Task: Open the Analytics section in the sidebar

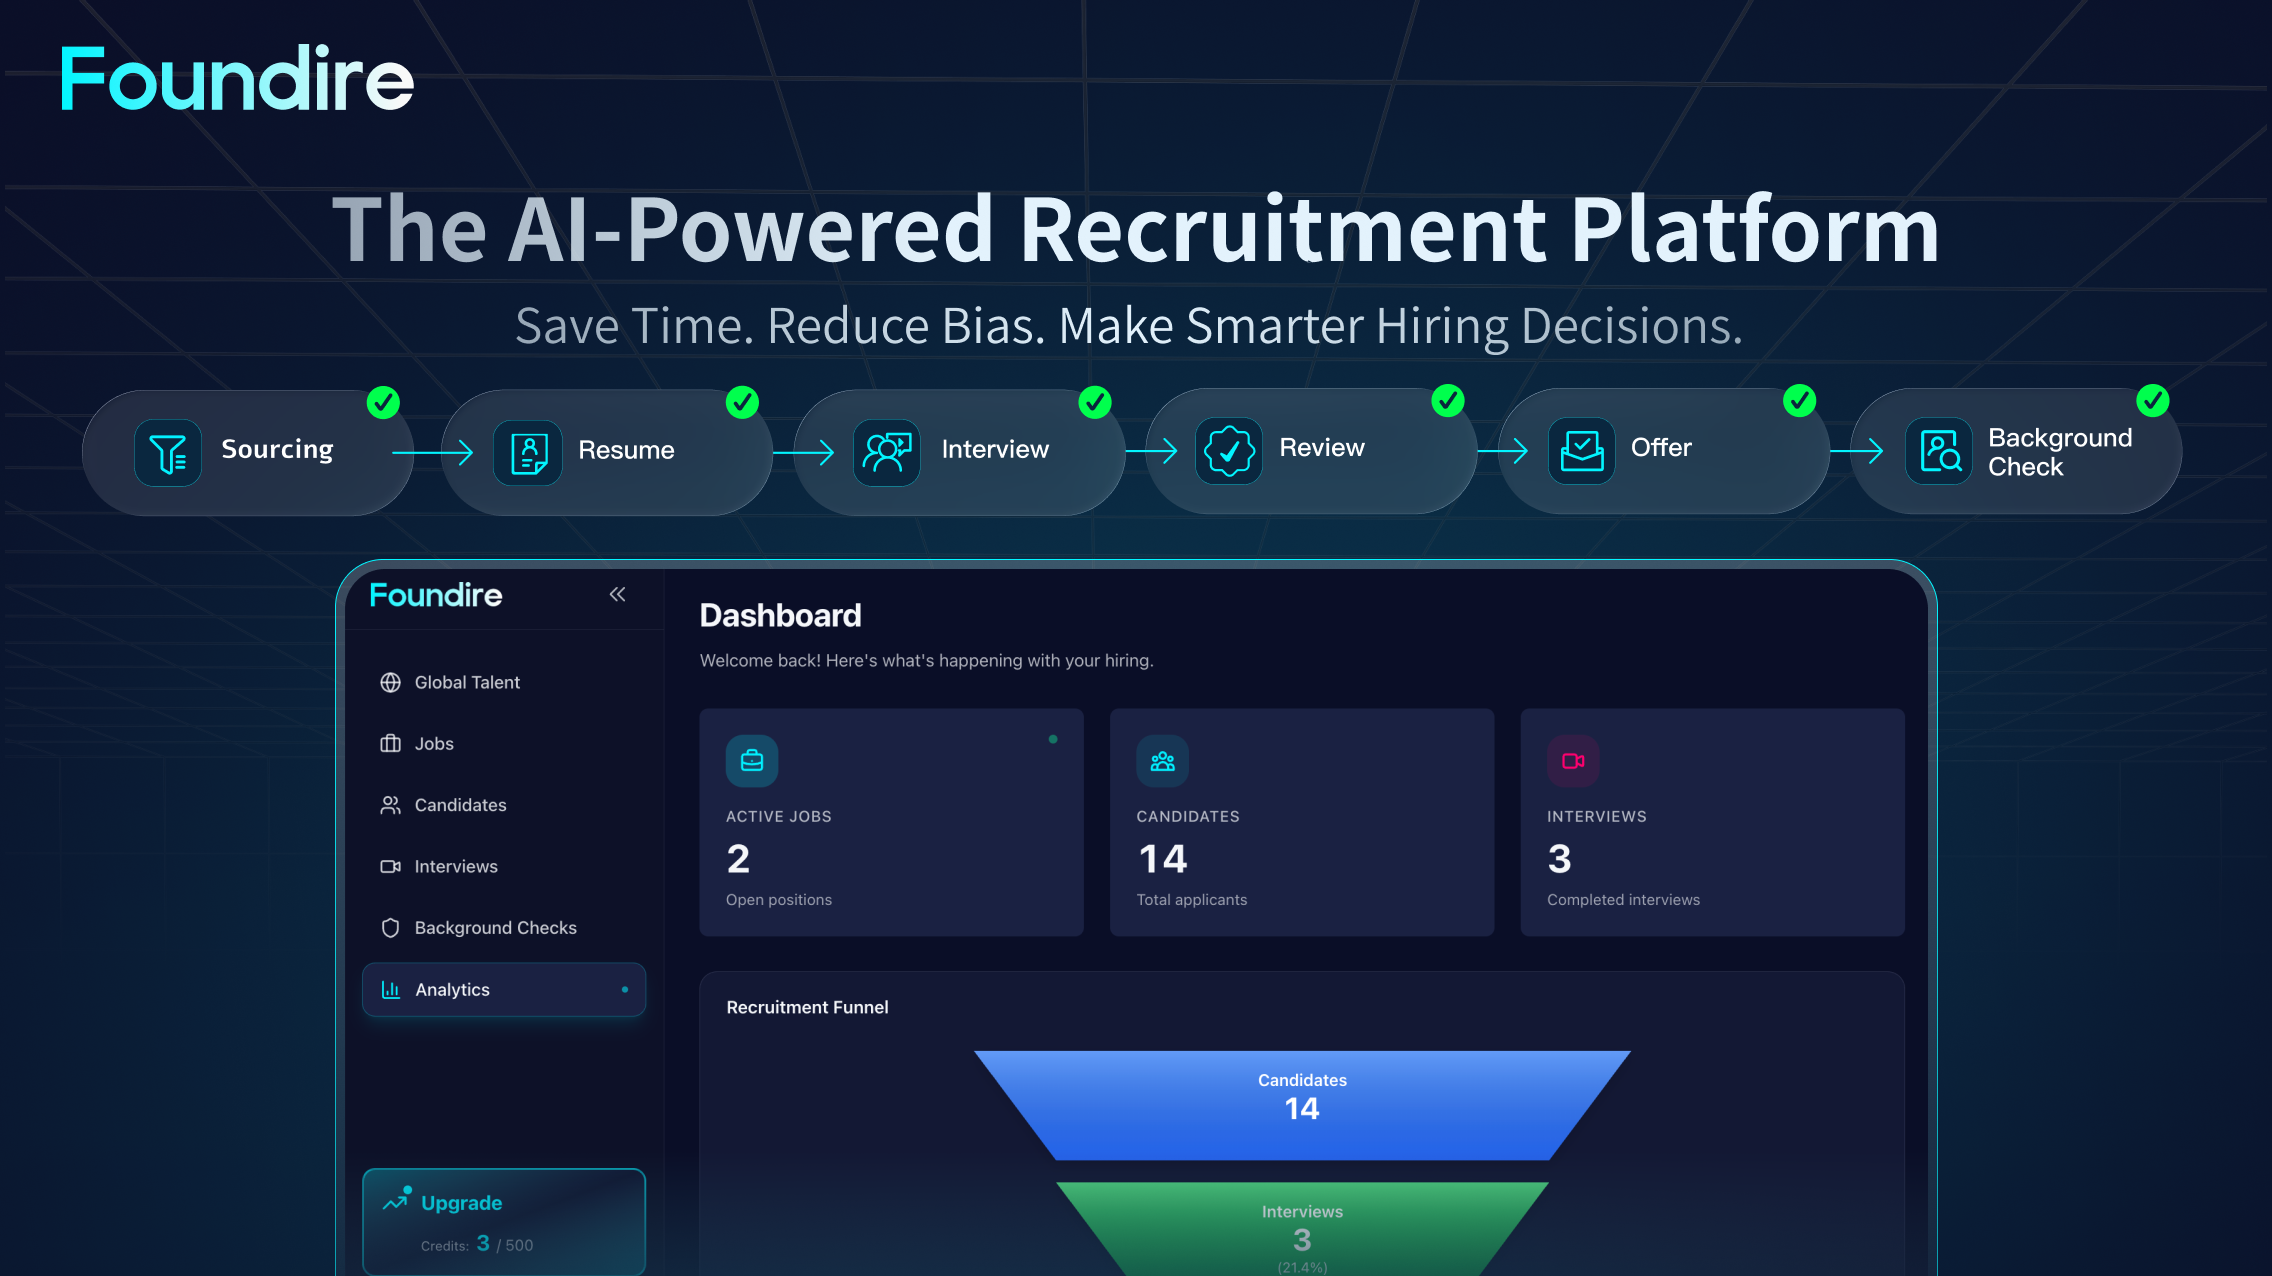Action: (452, 989)
